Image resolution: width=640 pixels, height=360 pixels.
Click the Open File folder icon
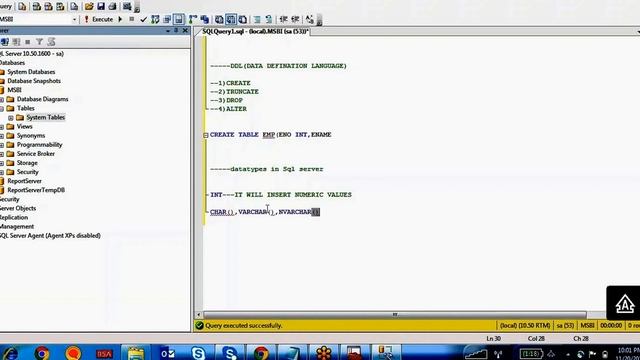pyautogui.click(x=89, y=7)
